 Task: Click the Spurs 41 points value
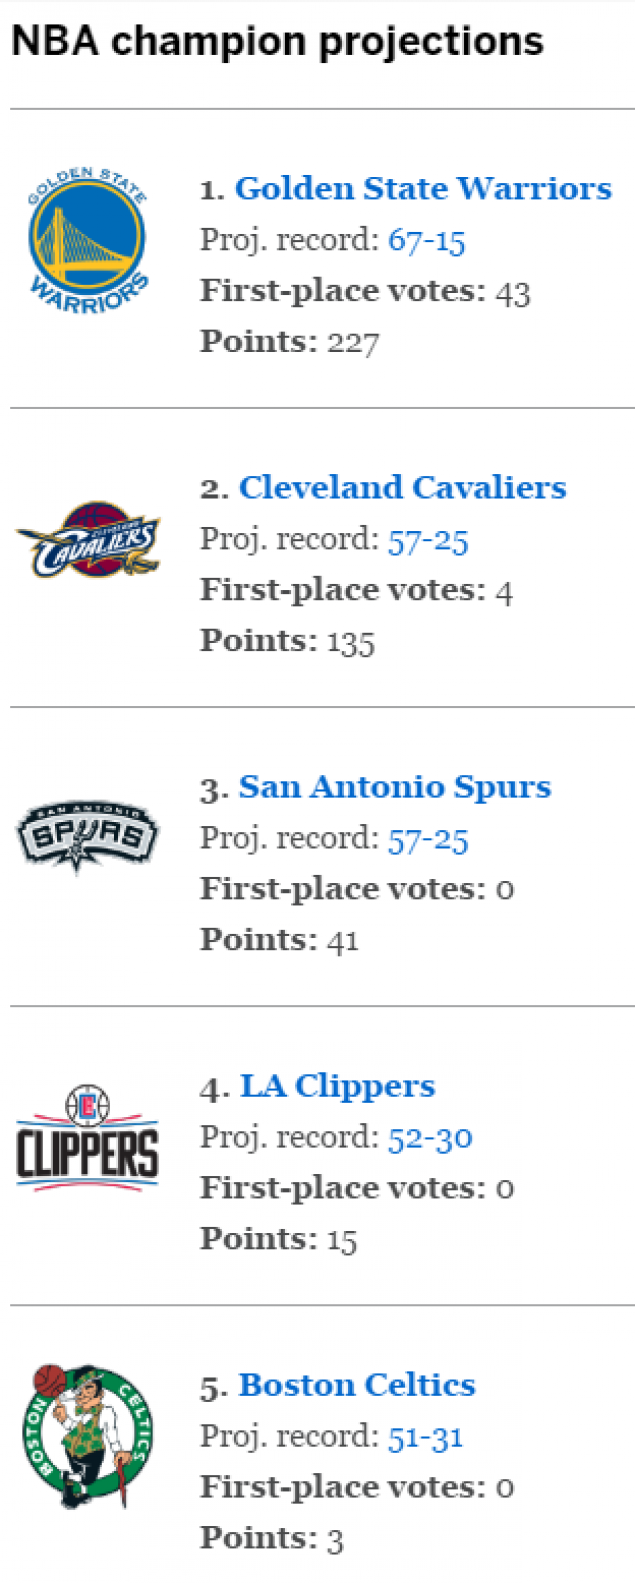[342, 940]
